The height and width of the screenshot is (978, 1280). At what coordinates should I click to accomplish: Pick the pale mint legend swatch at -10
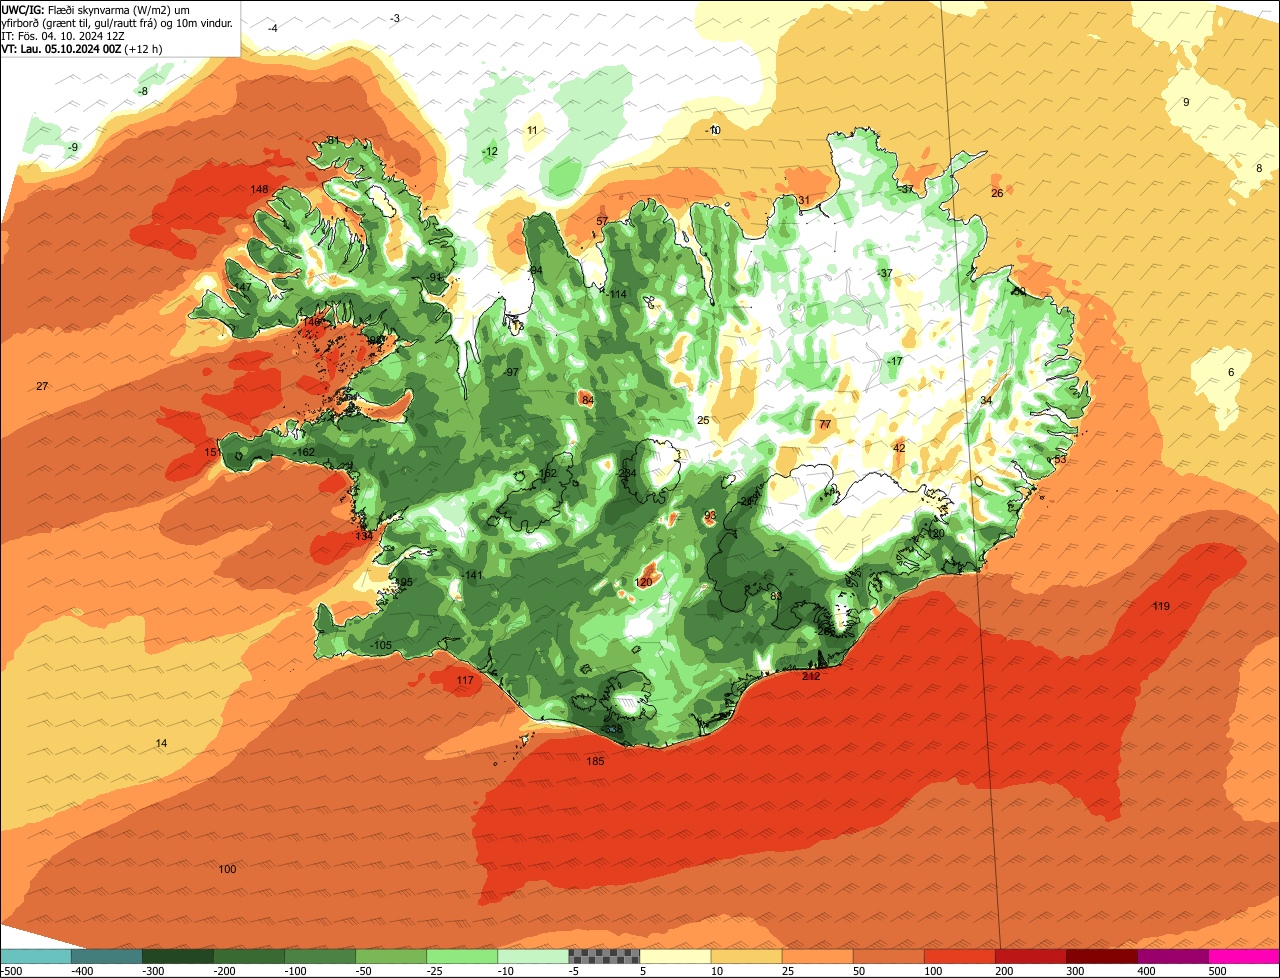[533, 956]
